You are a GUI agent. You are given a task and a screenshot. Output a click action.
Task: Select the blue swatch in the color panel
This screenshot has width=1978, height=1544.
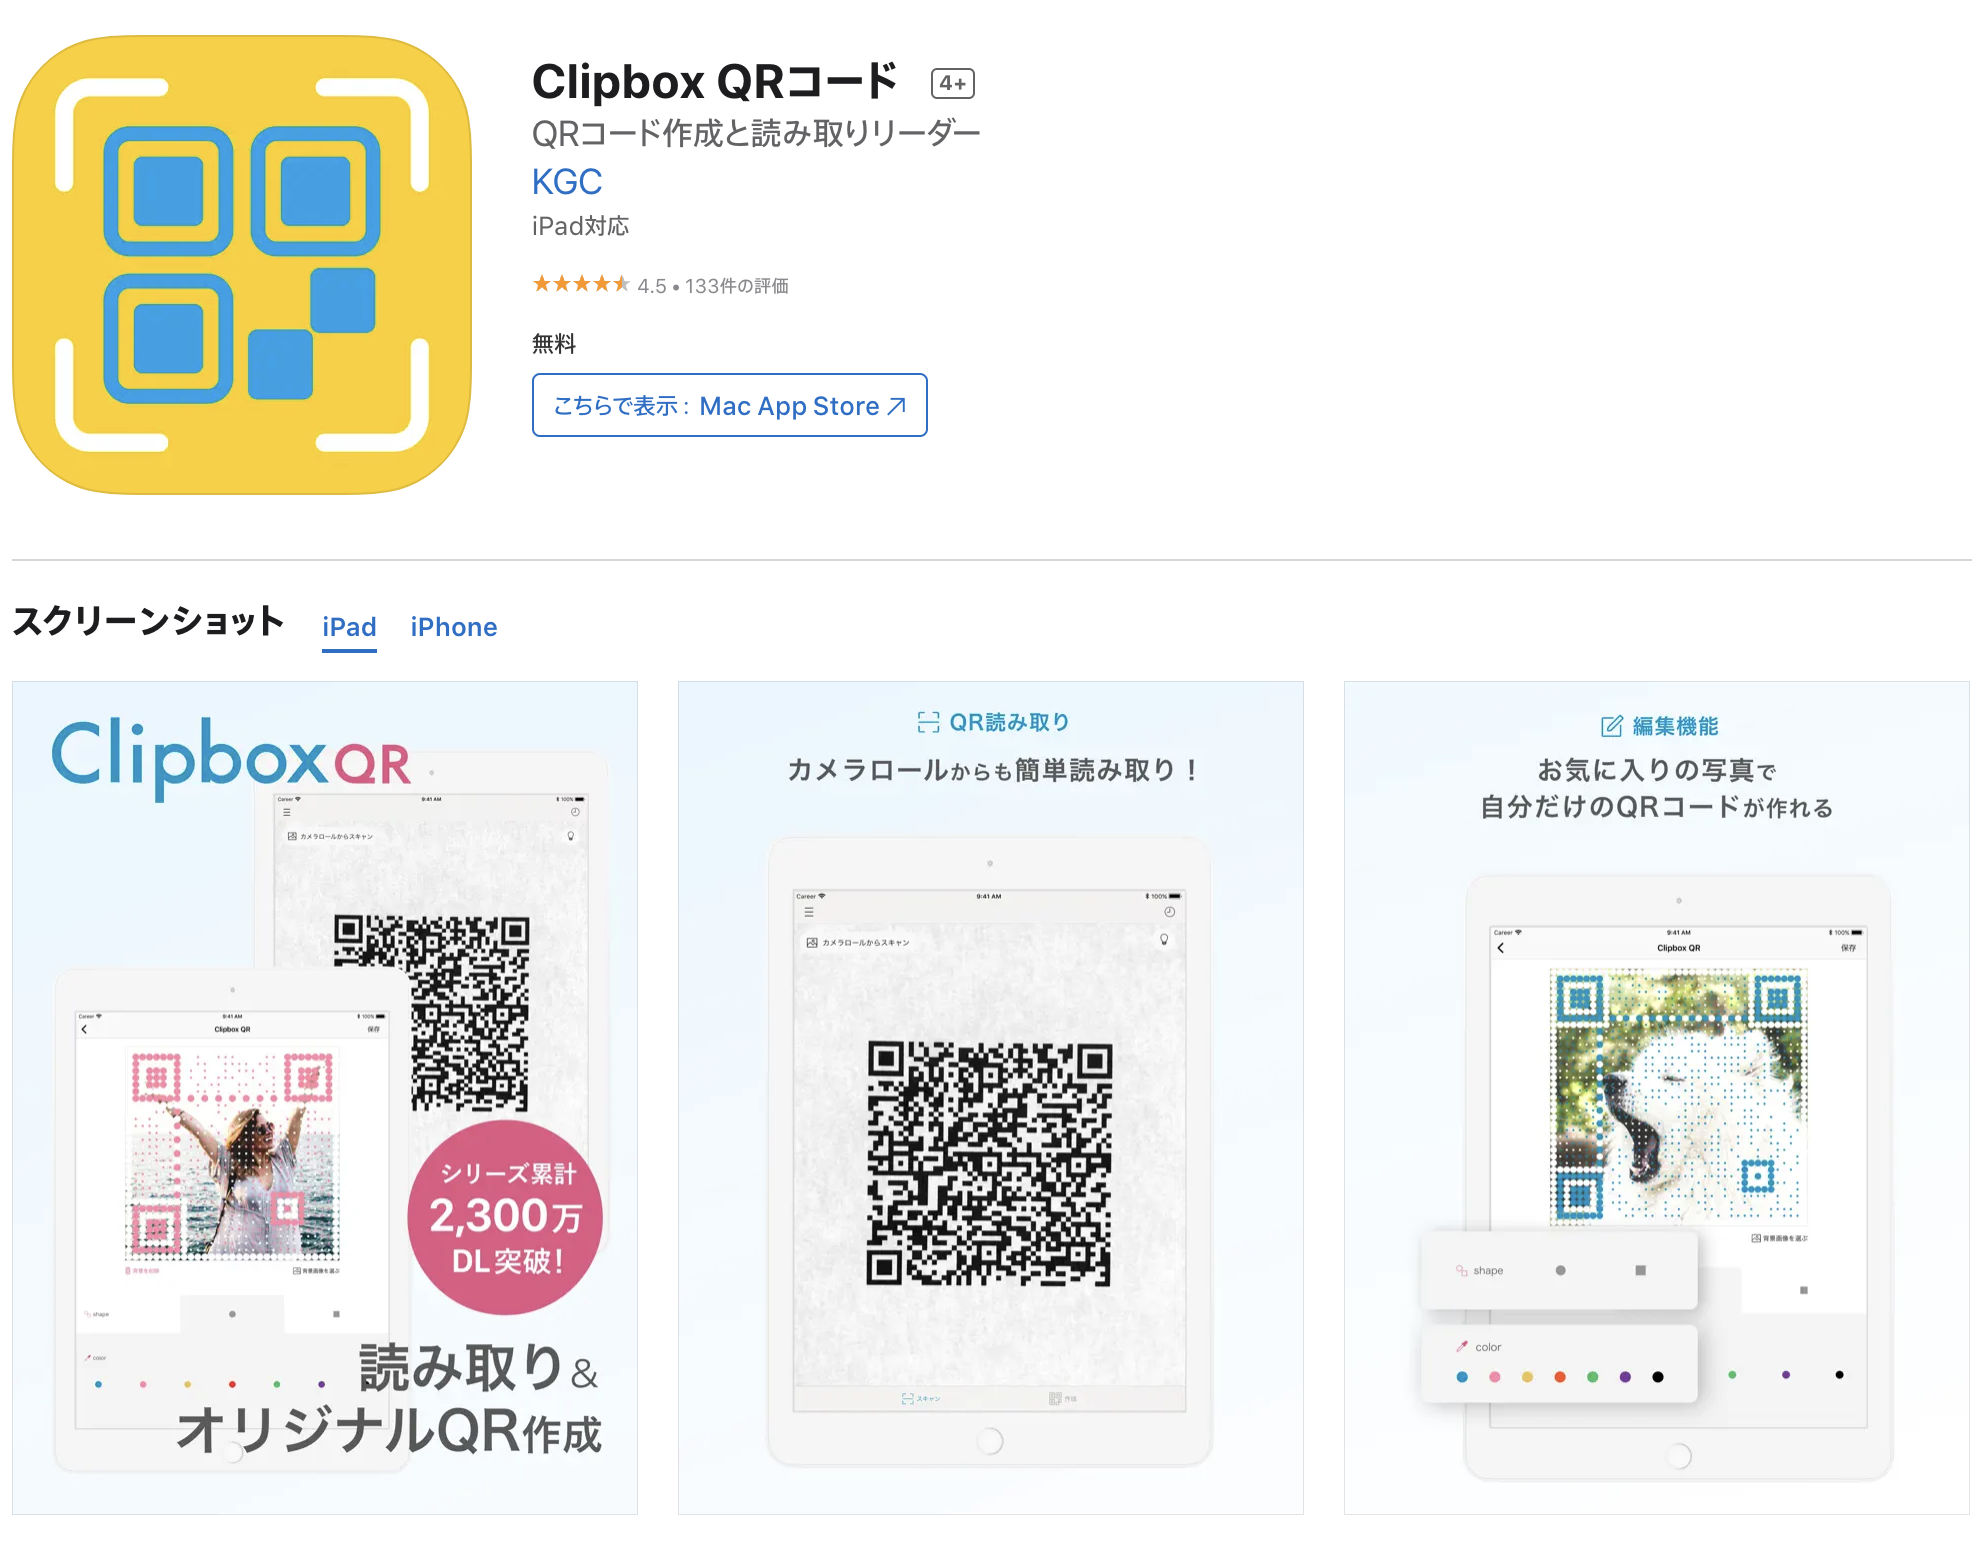1462,1377
